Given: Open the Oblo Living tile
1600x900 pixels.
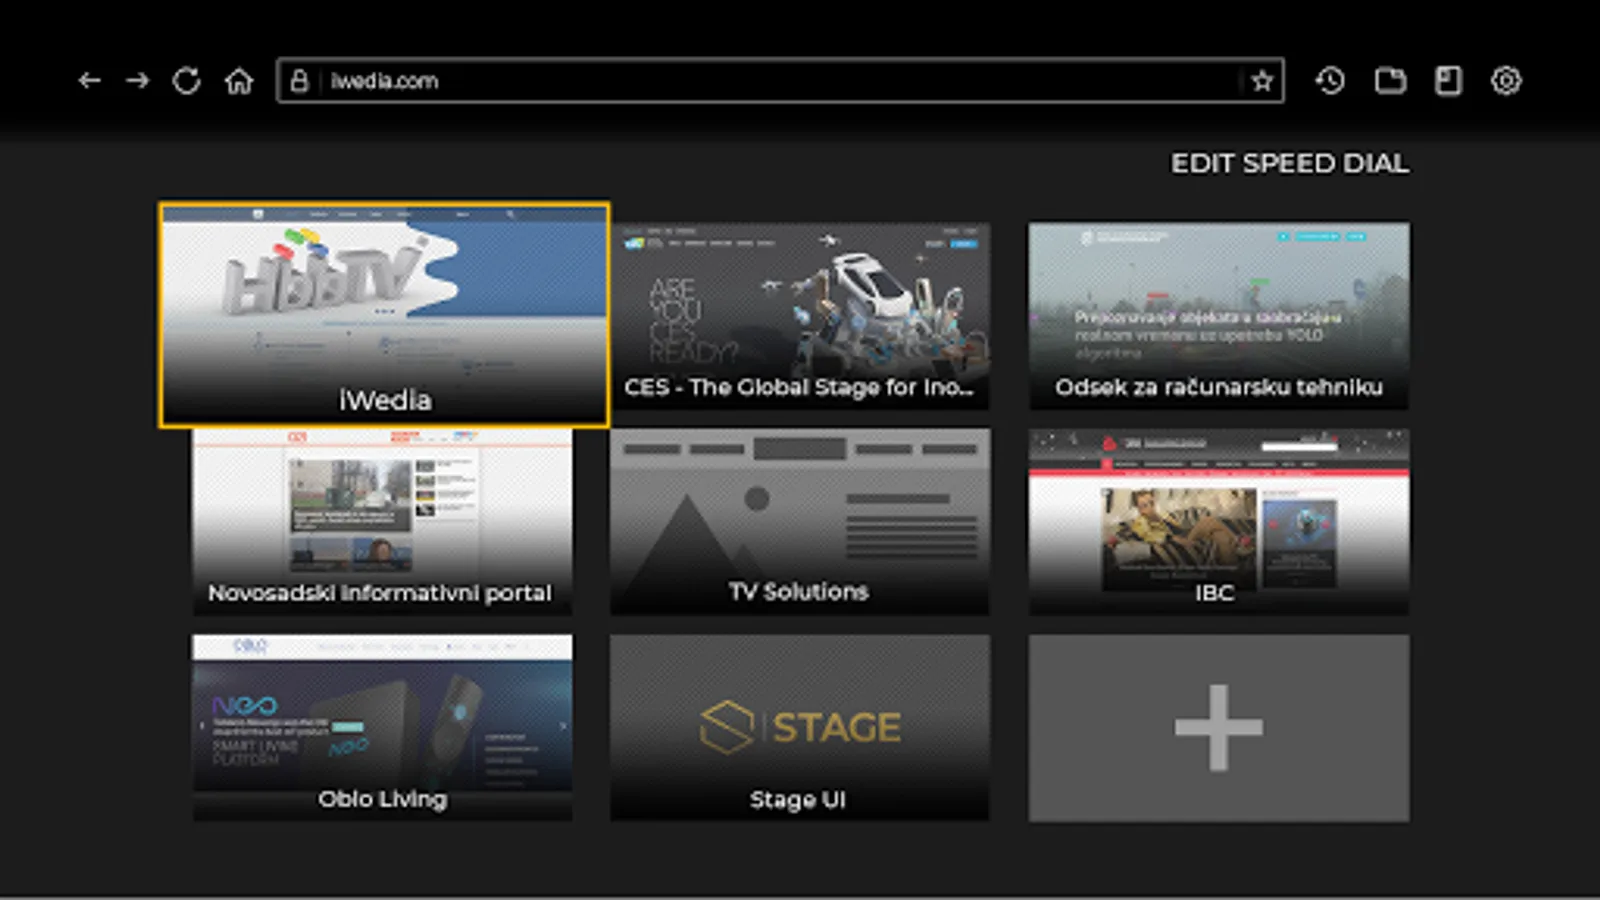Looking at the screenshot, I should click(x=383, y=727).
